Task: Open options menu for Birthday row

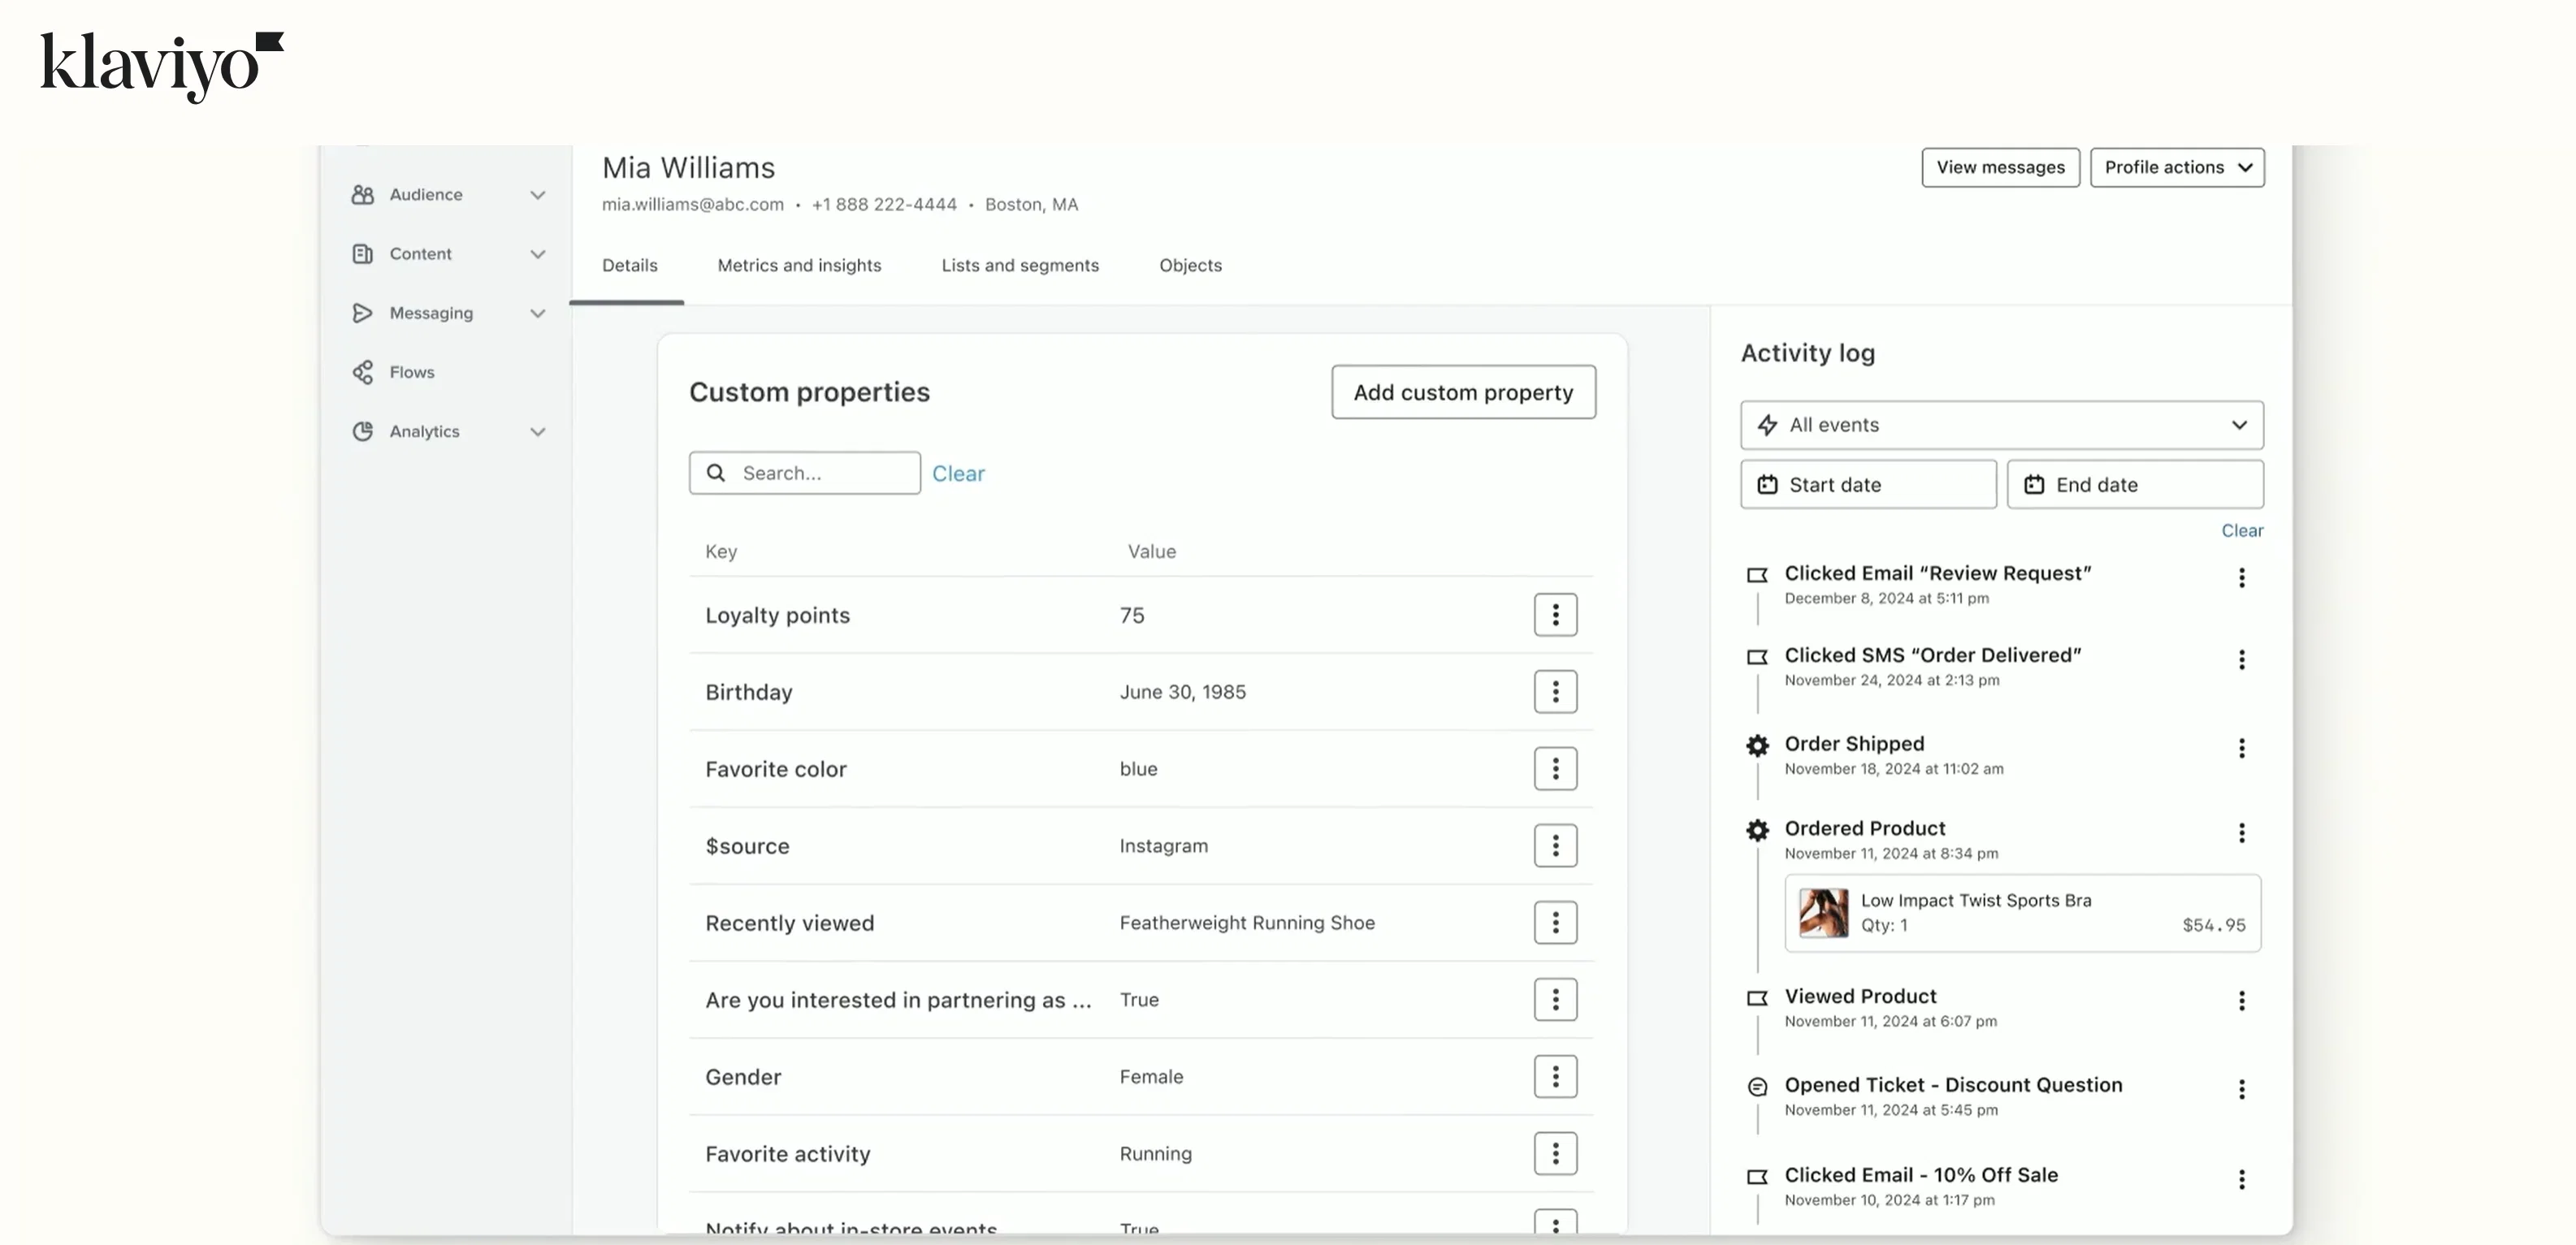Action: point(1555,692)
